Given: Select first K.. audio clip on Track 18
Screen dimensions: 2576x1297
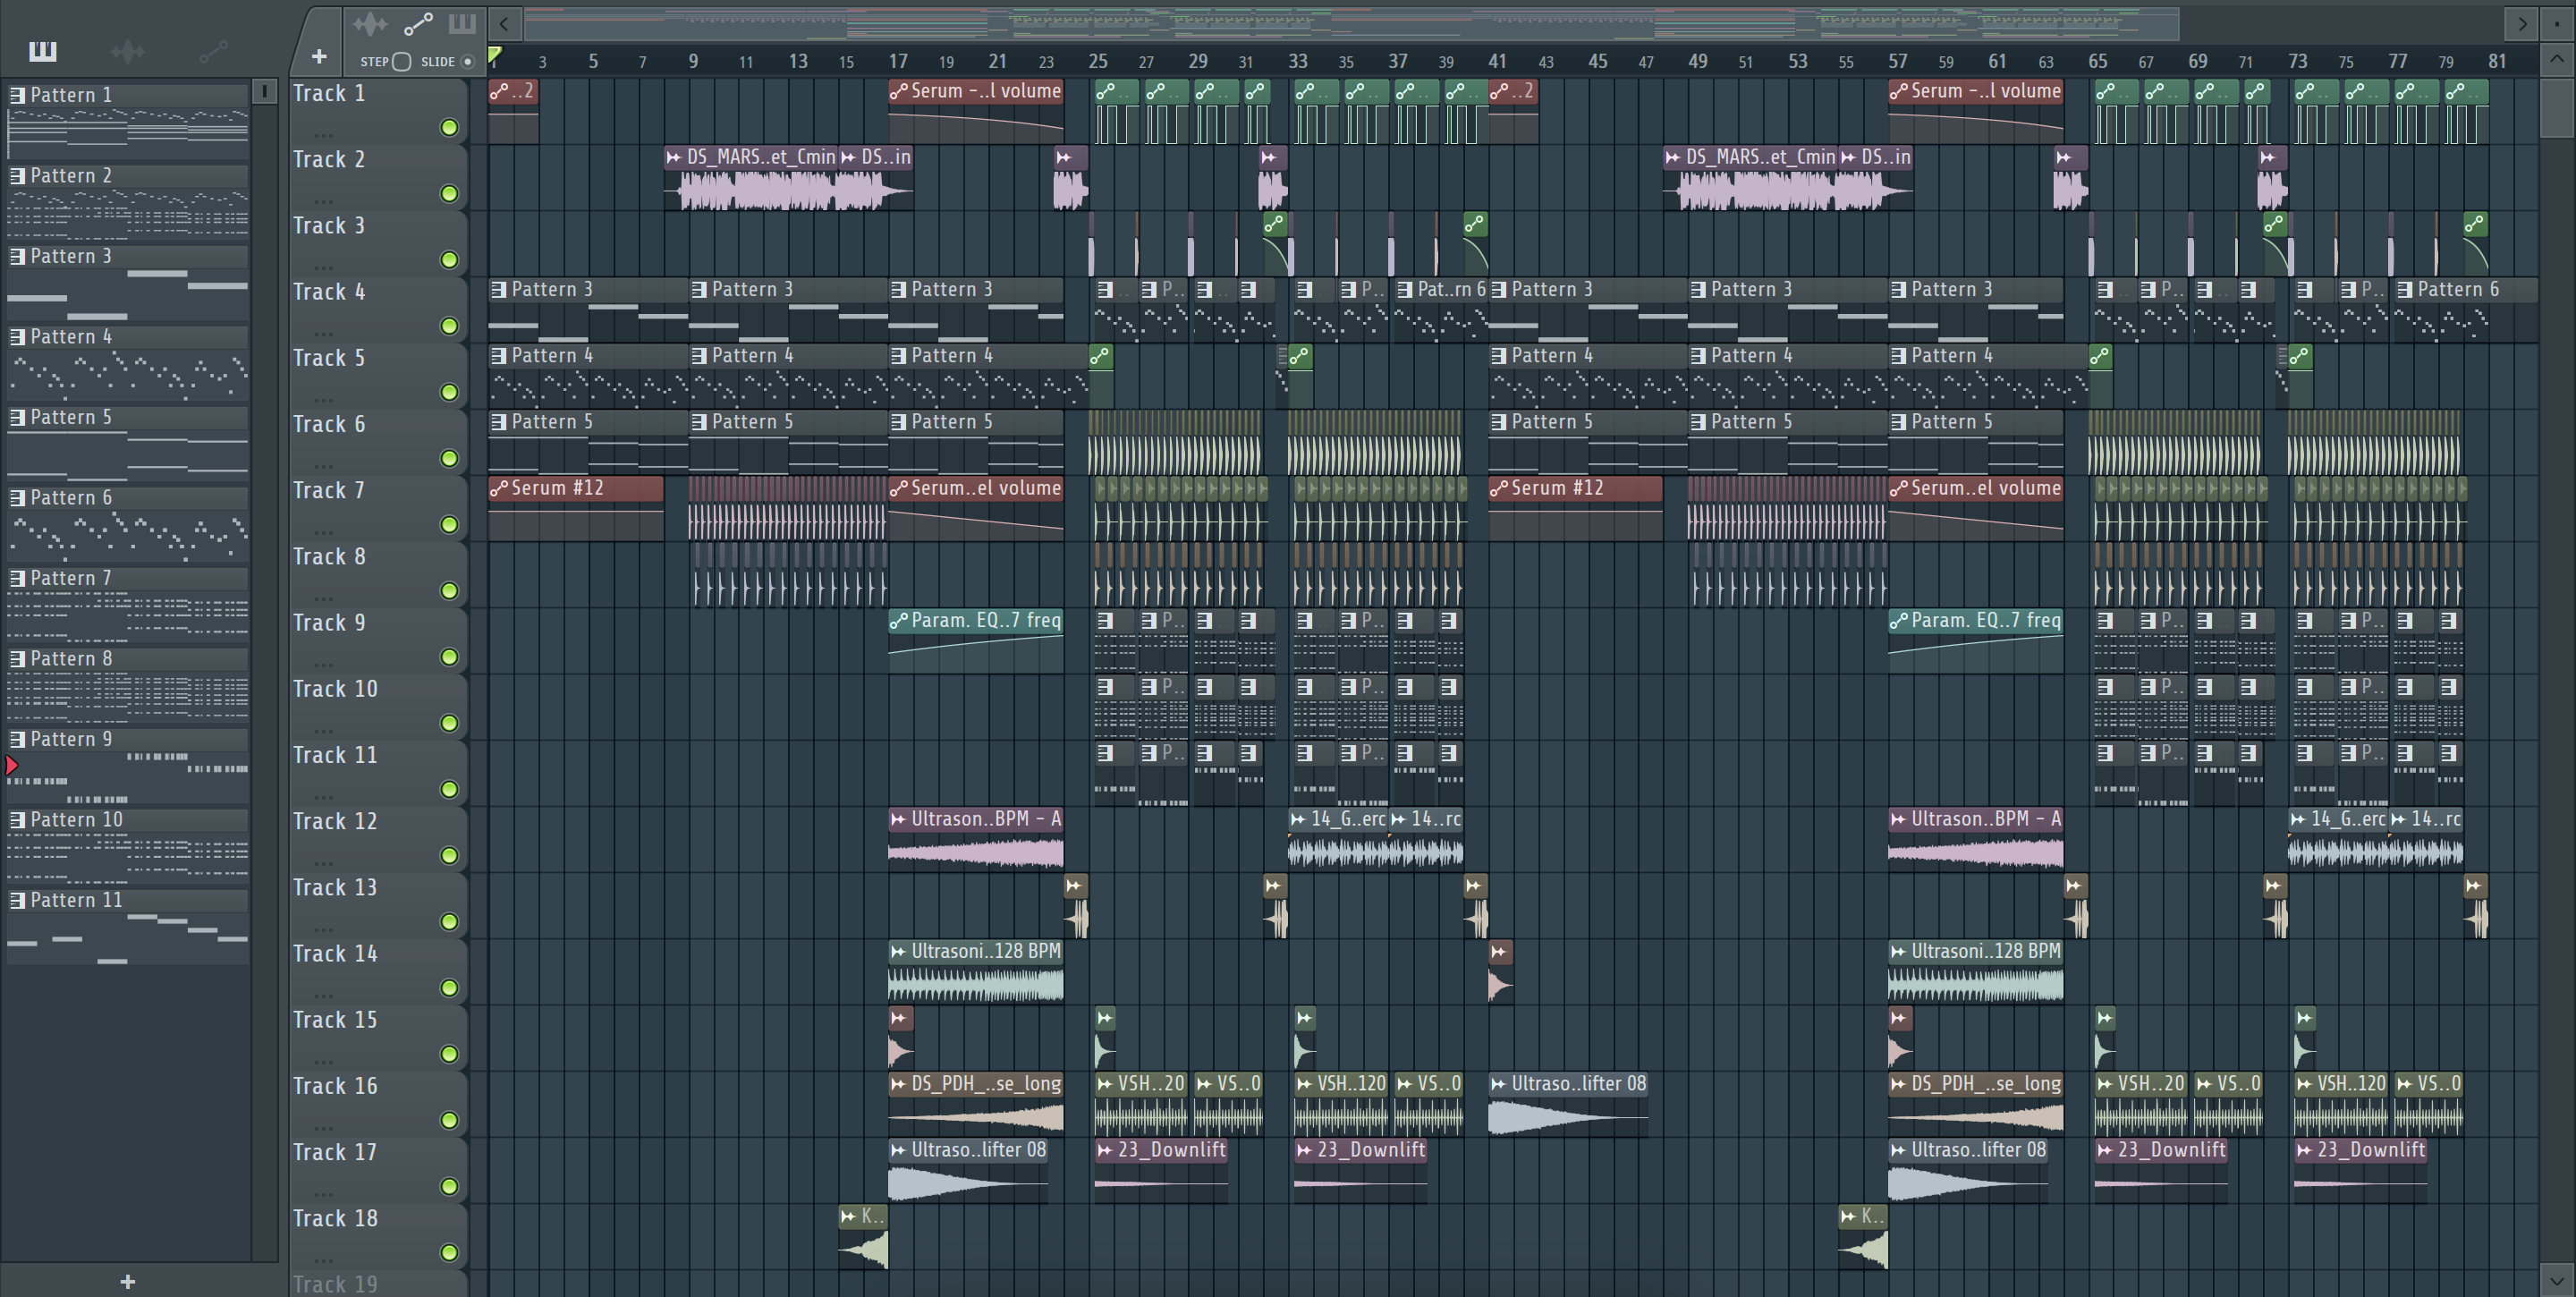Looking at the screenshot, I should point(863,1236).
